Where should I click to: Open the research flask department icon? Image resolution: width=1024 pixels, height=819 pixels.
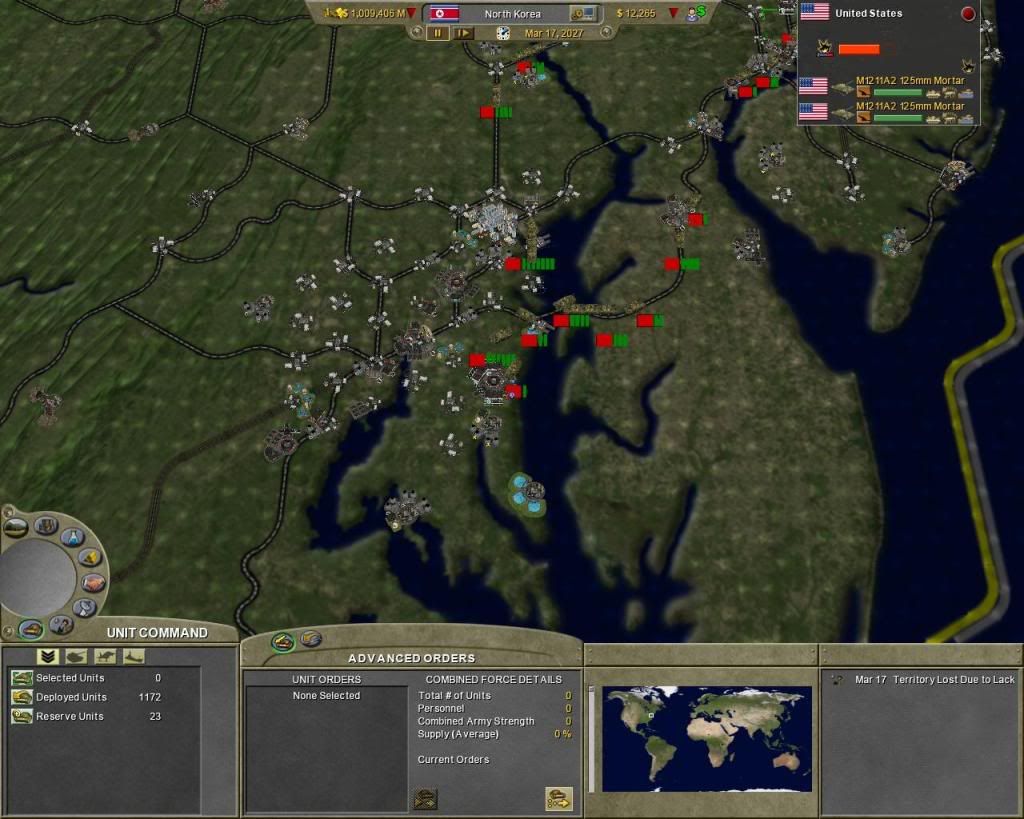click(72, 537)
